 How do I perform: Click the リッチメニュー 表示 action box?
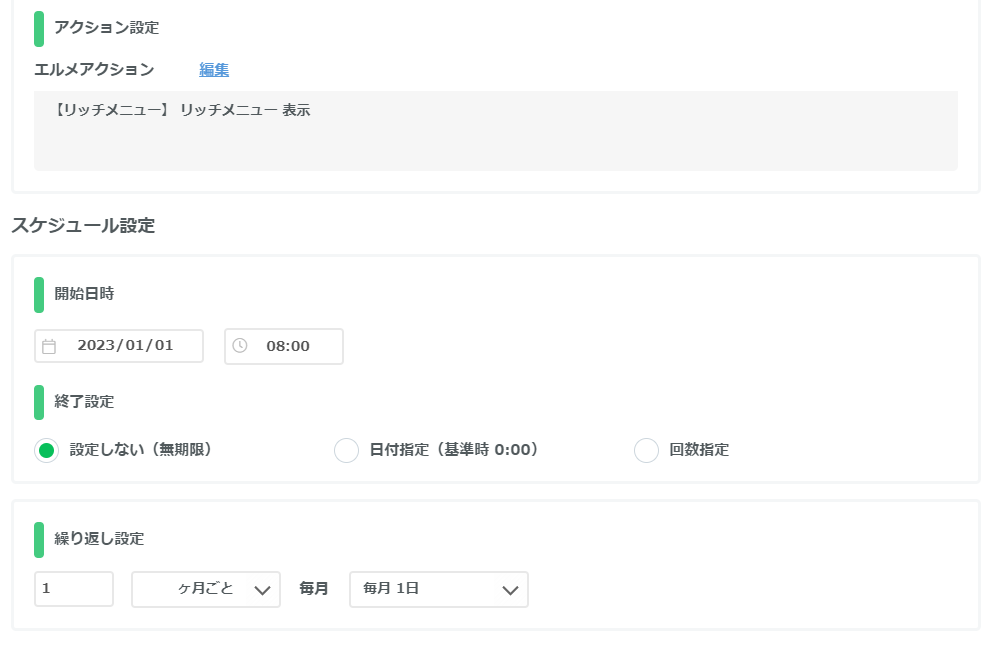click(495, 131)
